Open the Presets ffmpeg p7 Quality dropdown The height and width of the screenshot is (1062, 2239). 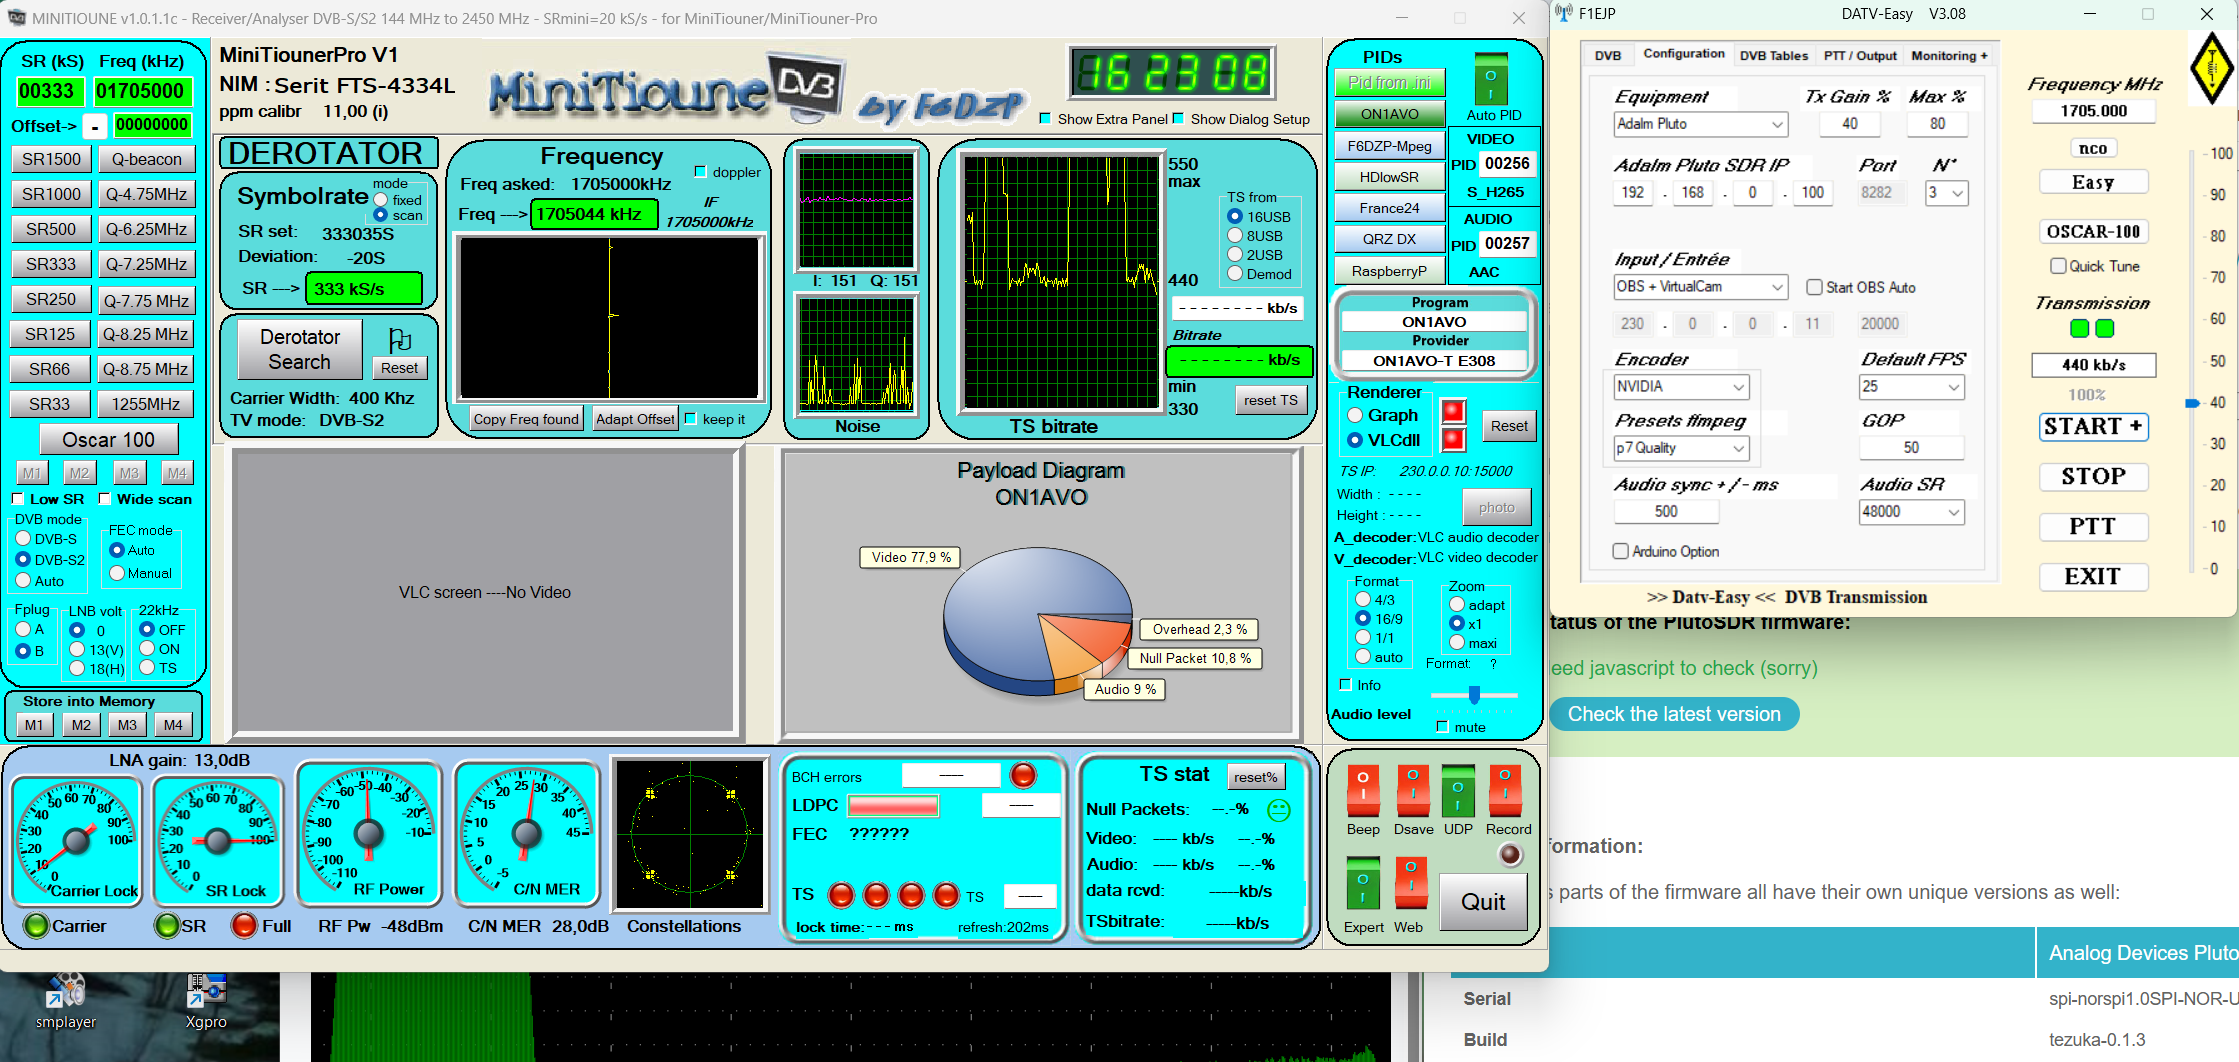[1681, 448]
